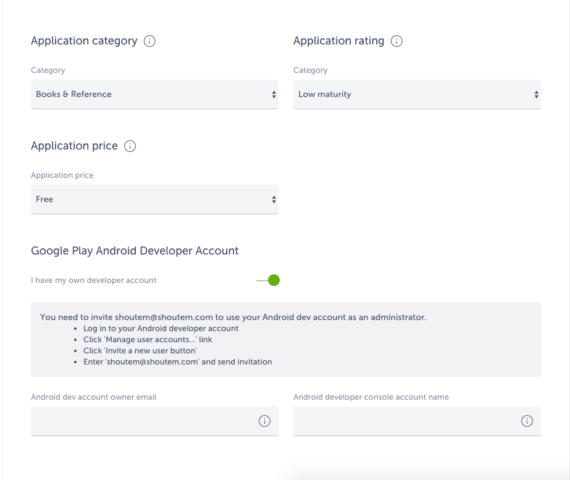Click the 'Application category' heading text
This screenshot has width=570, height=480.
tap(84, 41)
